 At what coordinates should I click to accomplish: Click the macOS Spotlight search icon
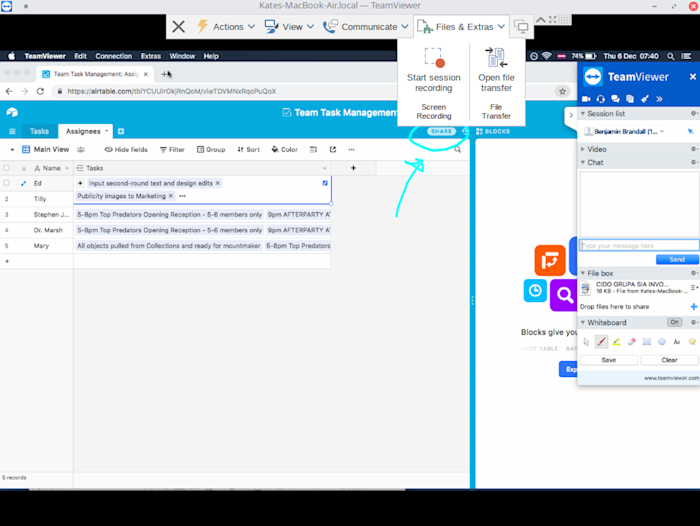pyautogui.click(x=671, y=56)
